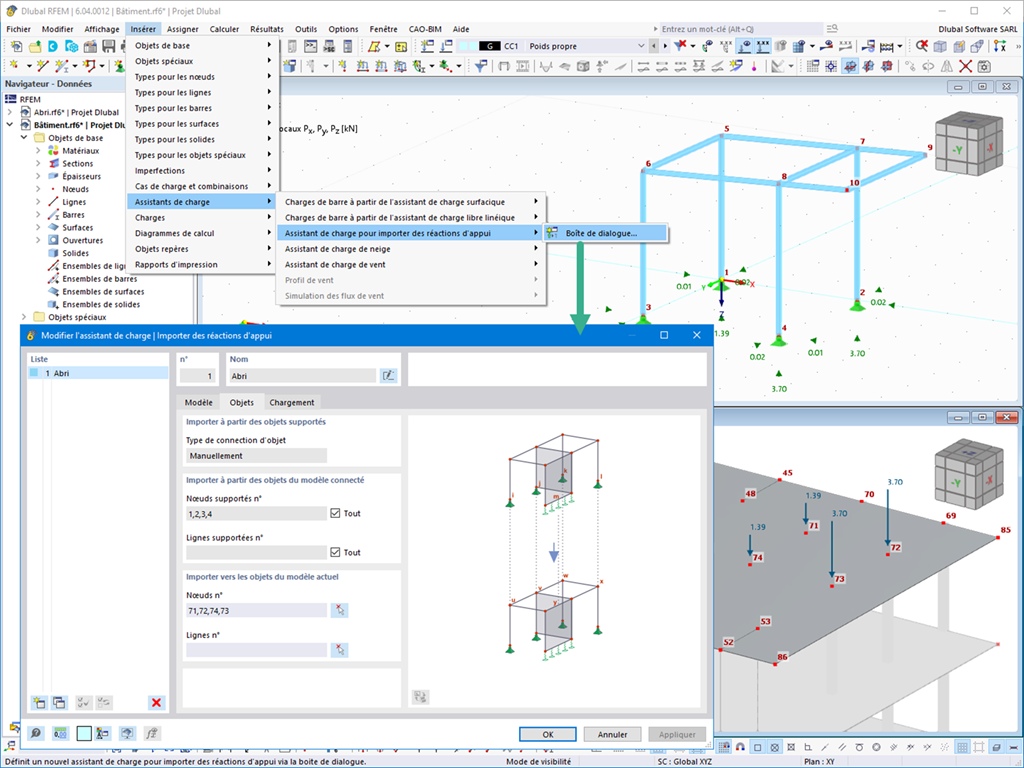Click the light blue color swatch in dialog footer
This screenshot has width=1024, height=768.
(x=84, y=733)
